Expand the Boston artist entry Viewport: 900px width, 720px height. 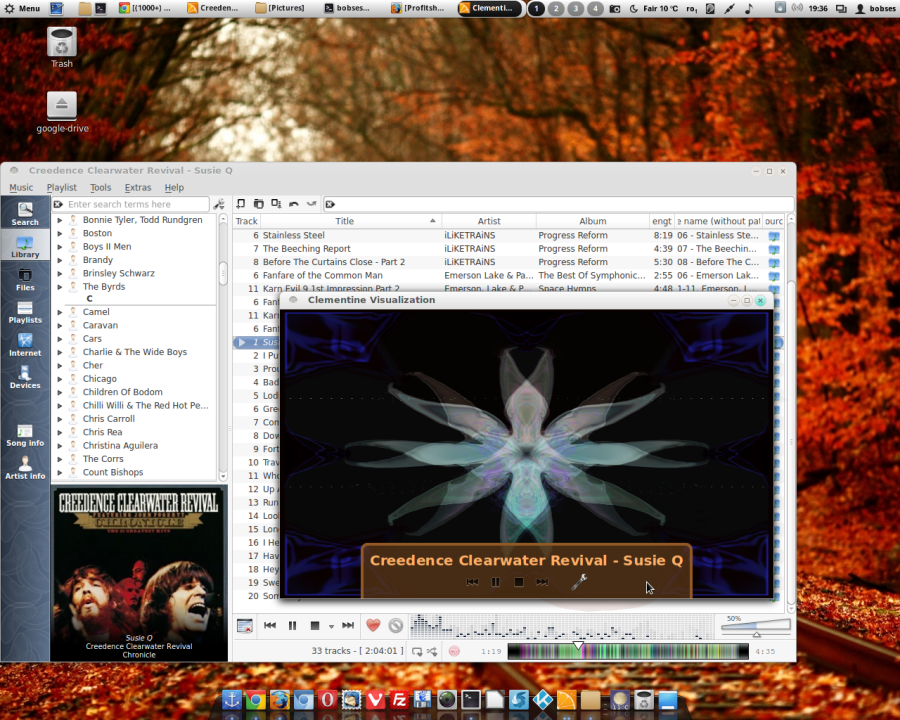point(60,233)
